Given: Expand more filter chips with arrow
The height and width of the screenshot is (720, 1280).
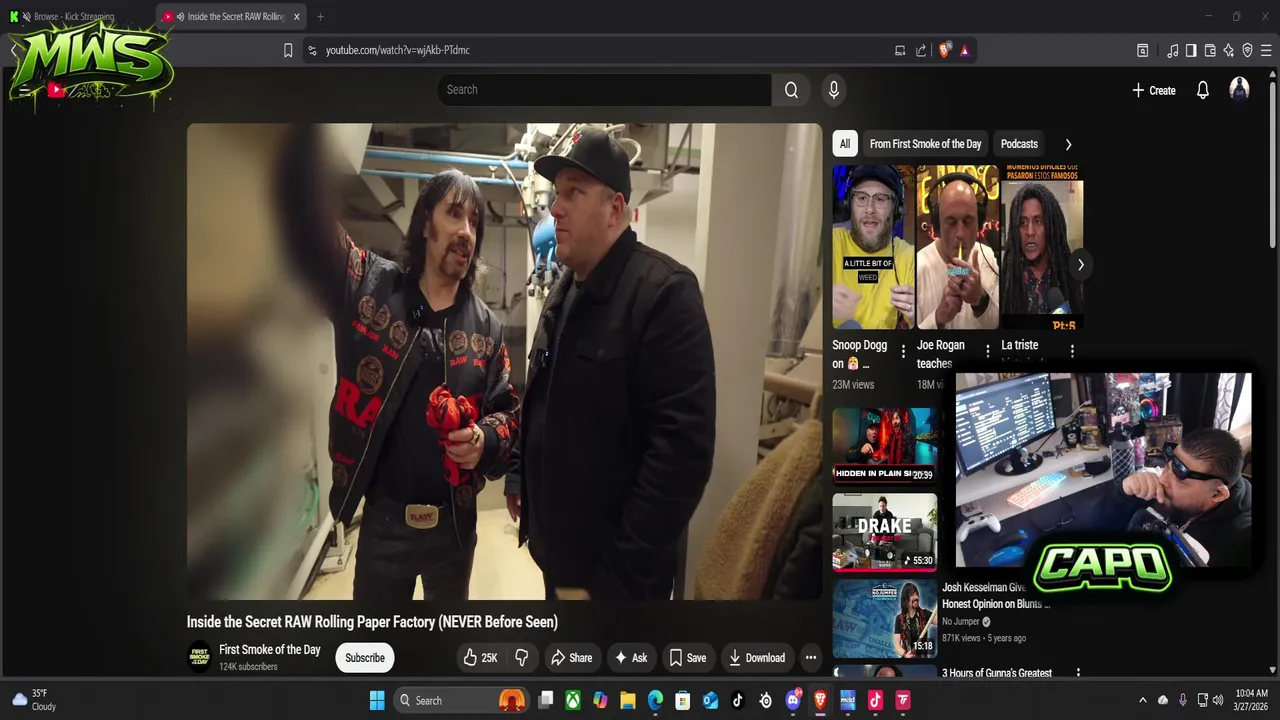Looking at the screenshot, I should [x=1068, y=144].
